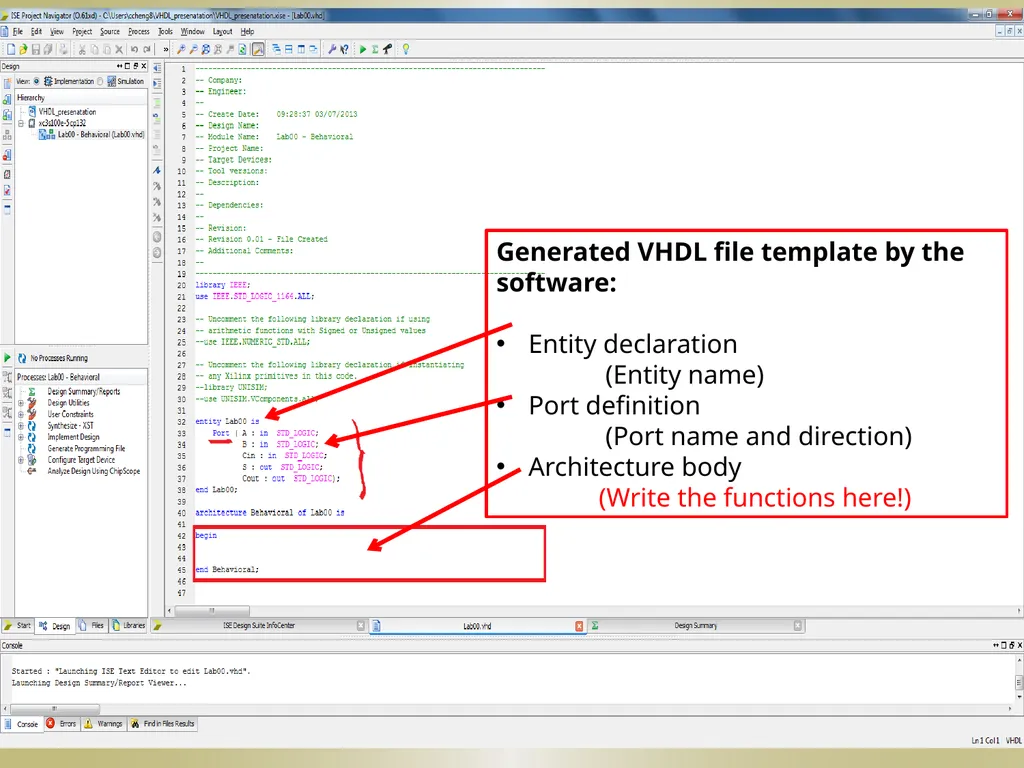
Task: Open the Help menu
Action: click(248, 31)
